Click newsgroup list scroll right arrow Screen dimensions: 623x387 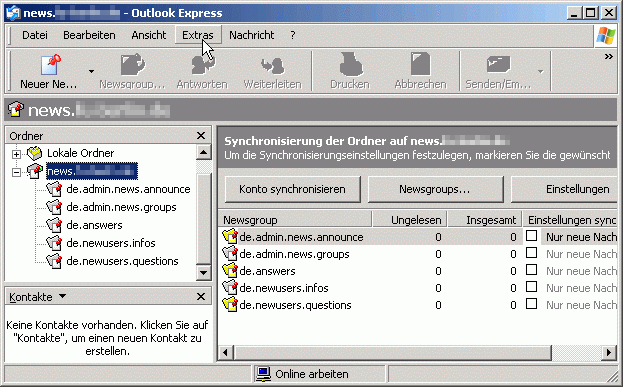point(609,352)
